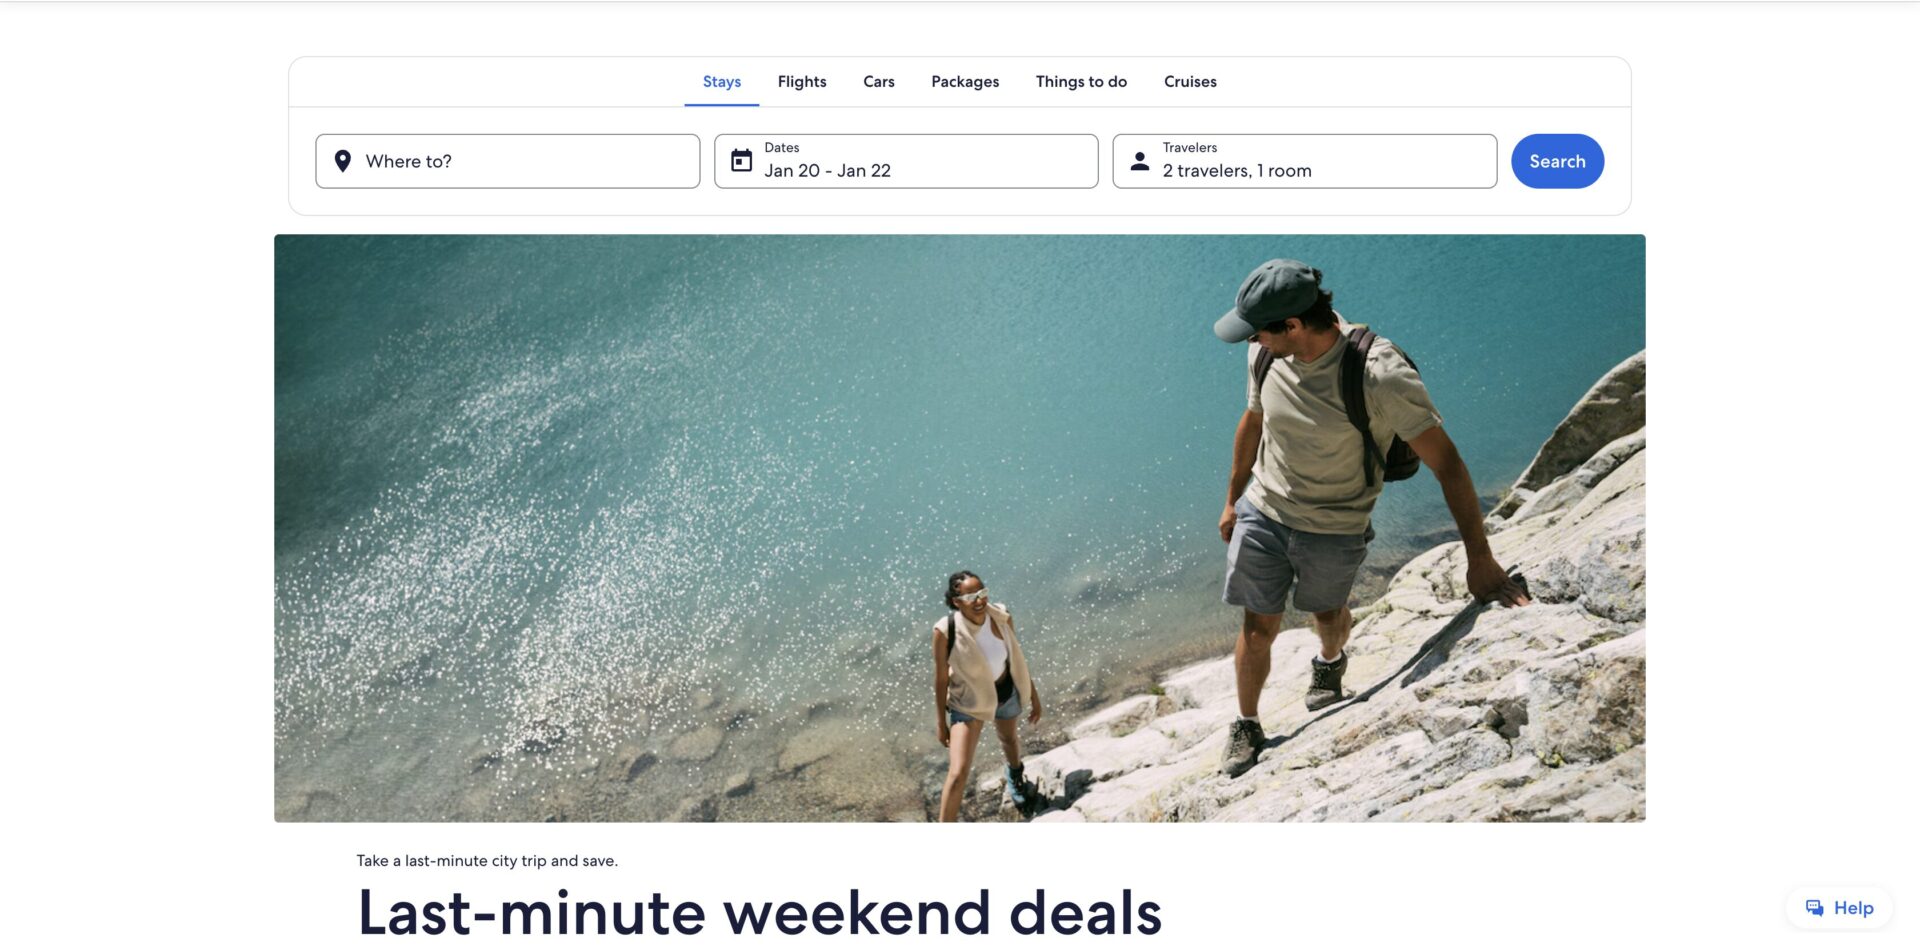Click the Last-minute weekend deals heading

pos(760,913)
